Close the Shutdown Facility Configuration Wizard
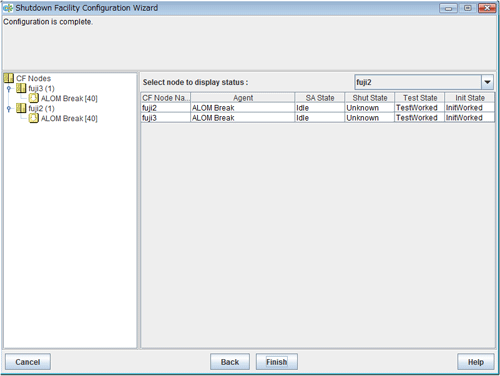500x376 pixels. point(487,8)
